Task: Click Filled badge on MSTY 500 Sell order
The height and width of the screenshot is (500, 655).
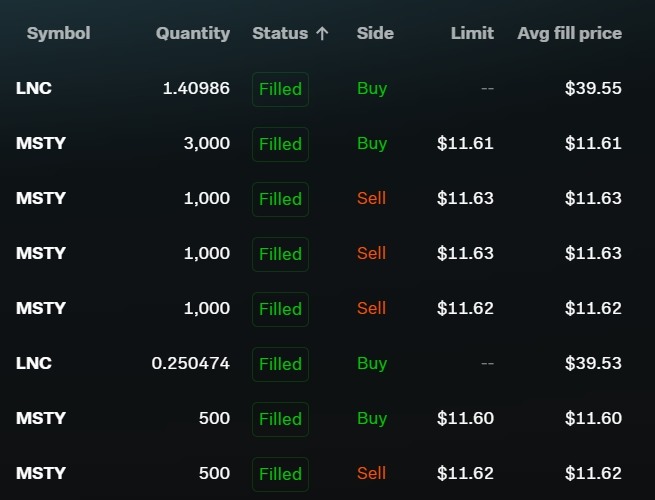Action: [280, 474]
